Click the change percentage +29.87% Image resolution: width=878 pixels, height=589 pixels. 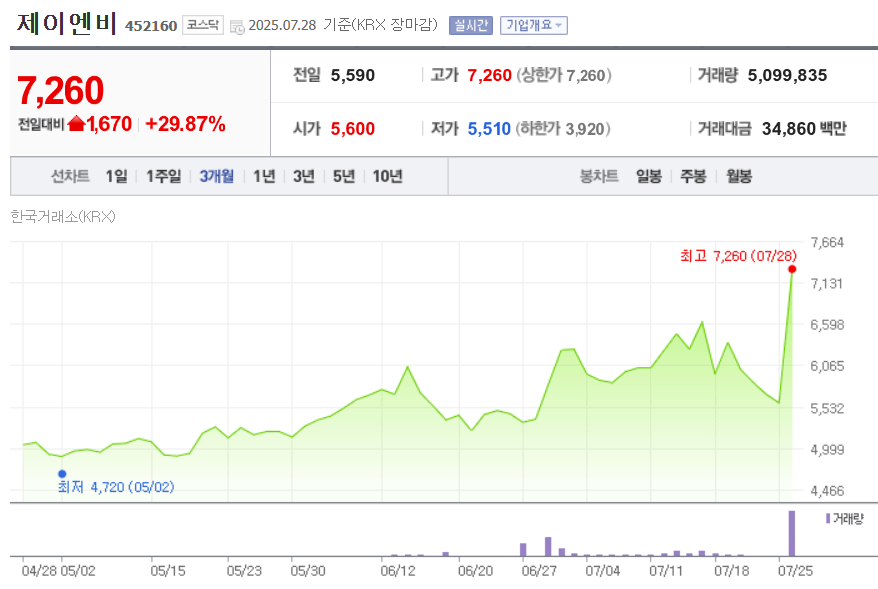185,124
